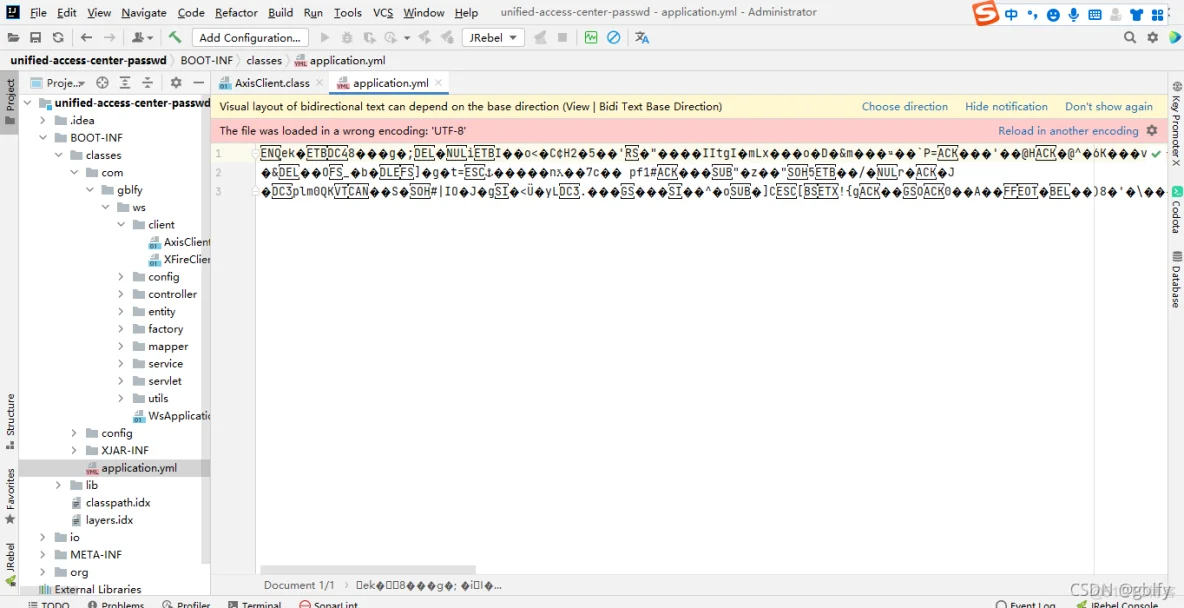Screen dimensions: 1184x608
Task: Click the editor horizontal scrollbar
Action: click(x=368, y=570)
